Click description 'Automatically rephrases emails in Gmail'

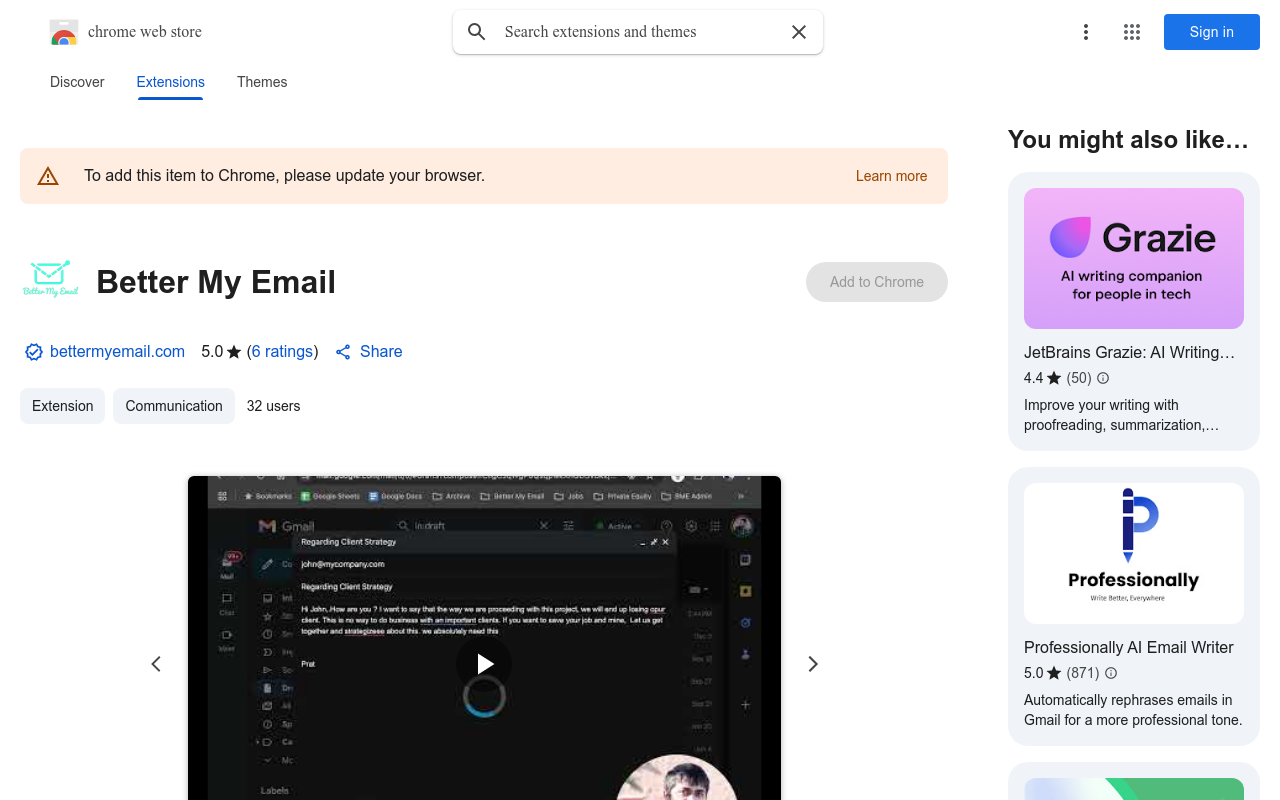click(1133, 710)
